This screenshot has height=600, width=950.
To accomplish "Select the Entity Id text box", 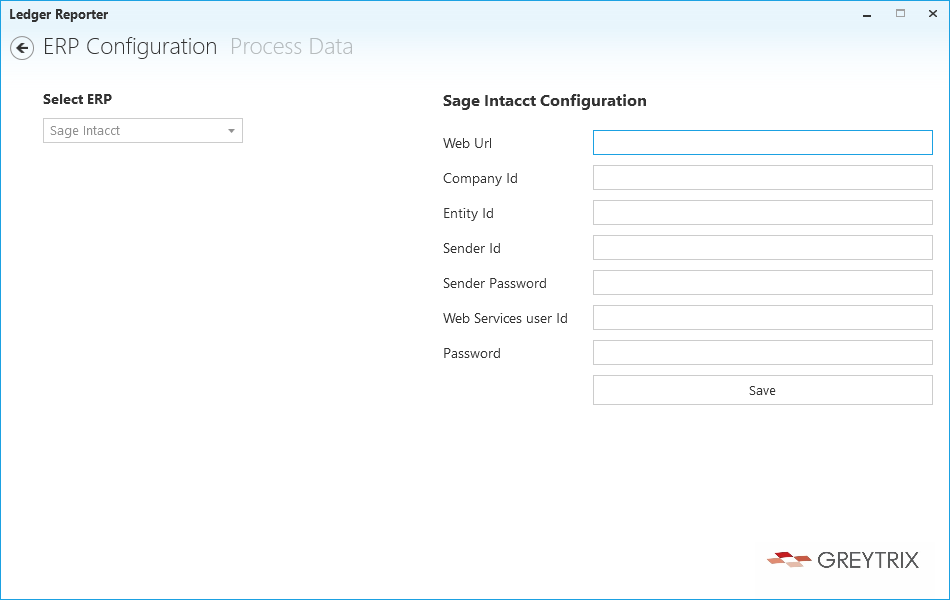I will pos(762,213).
